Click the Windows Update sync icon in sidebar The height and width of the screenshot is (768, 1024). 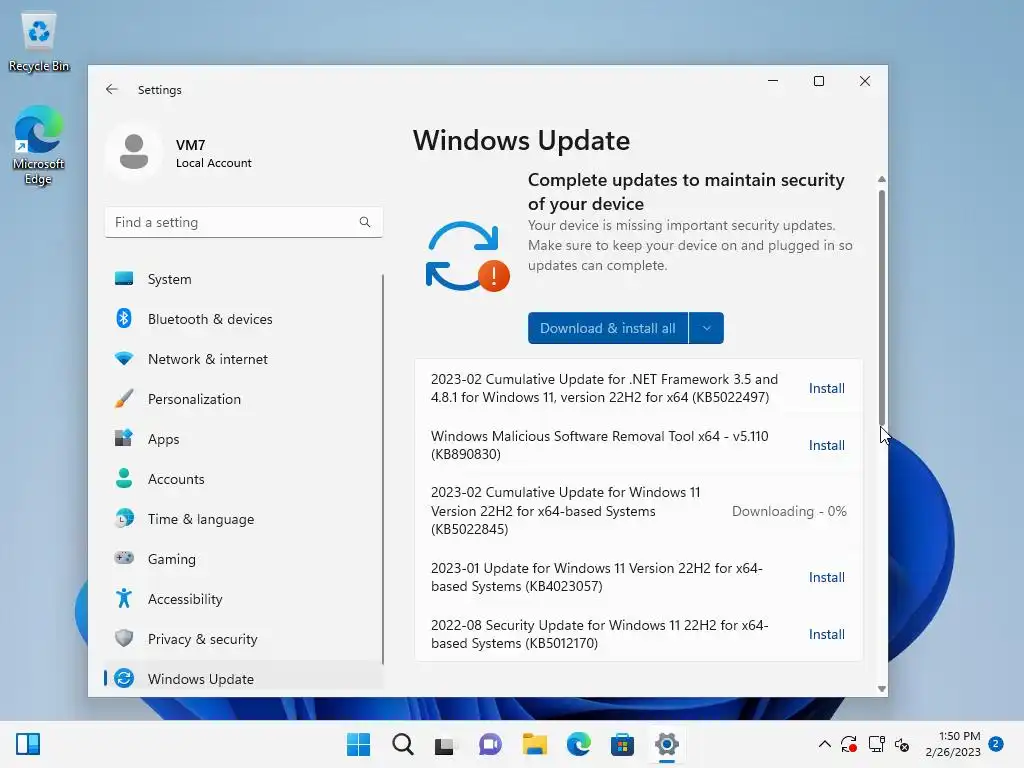(123, 679)
